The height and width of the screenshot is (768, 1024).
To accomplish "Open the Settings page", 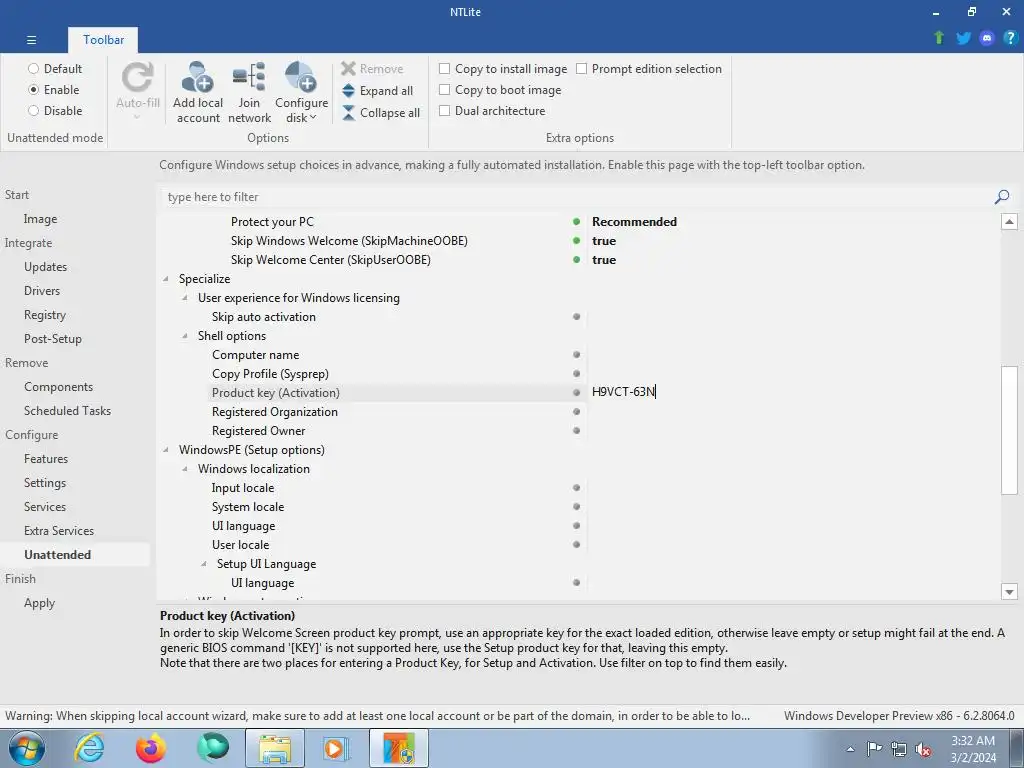I will tap(45, 483).
